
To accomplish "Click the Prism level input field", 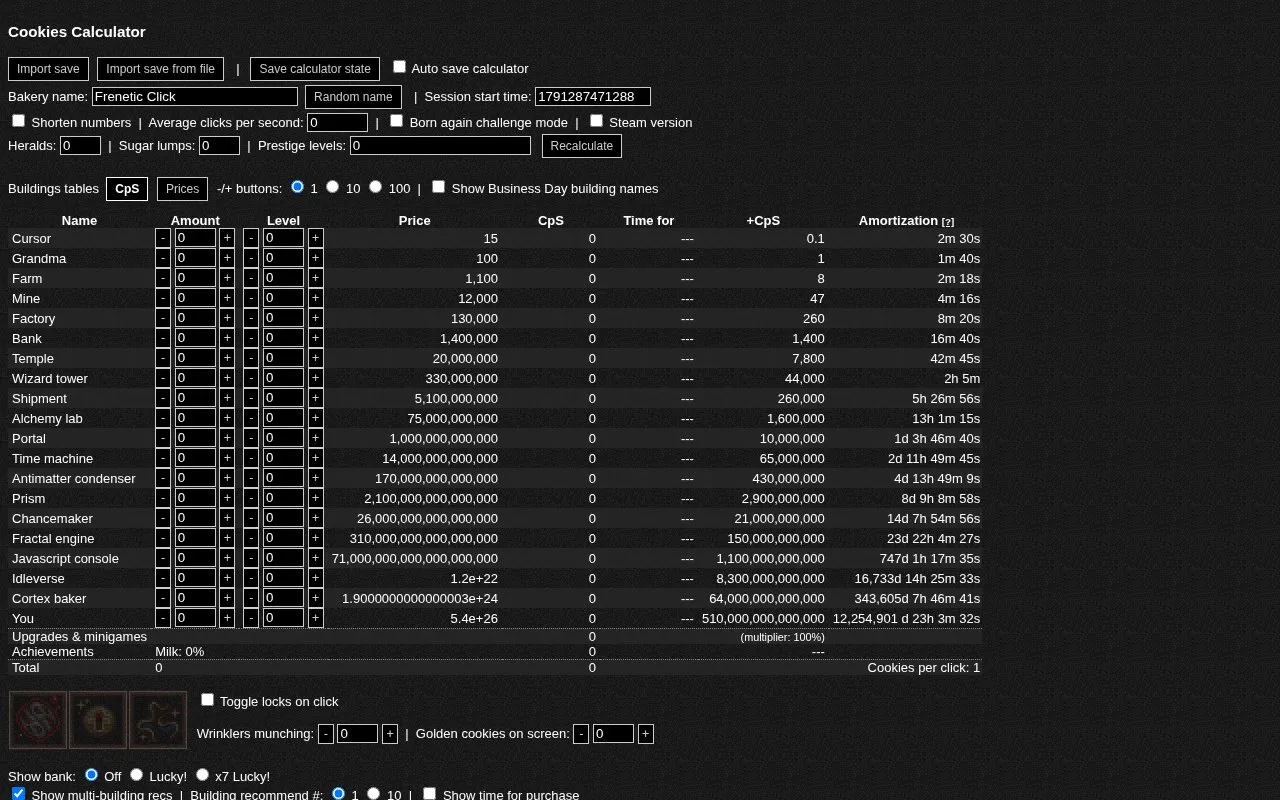I will [284, 498].
